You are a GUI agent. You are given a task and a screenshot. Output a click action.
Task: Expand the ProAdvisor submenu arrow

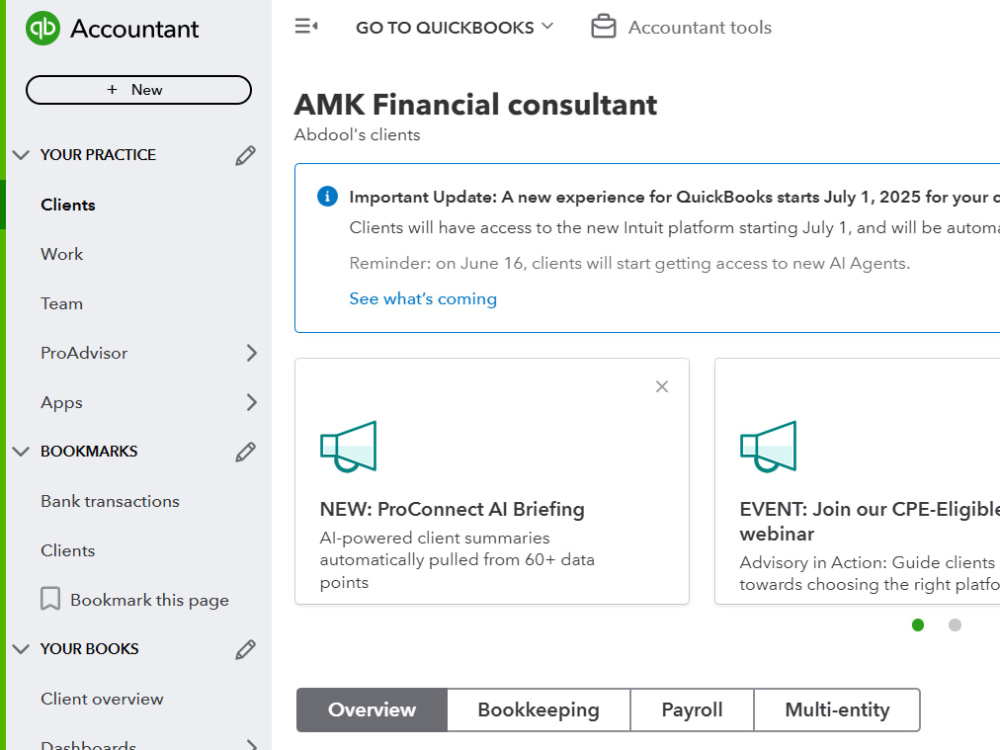click(252, 353)
